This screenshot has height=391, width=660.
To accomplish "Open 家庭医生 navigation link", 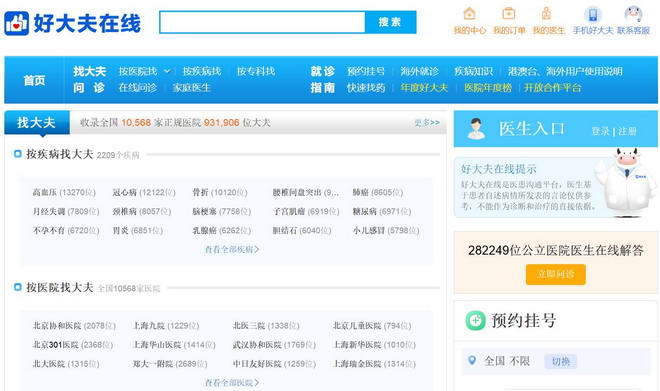I will click(192, 88).
